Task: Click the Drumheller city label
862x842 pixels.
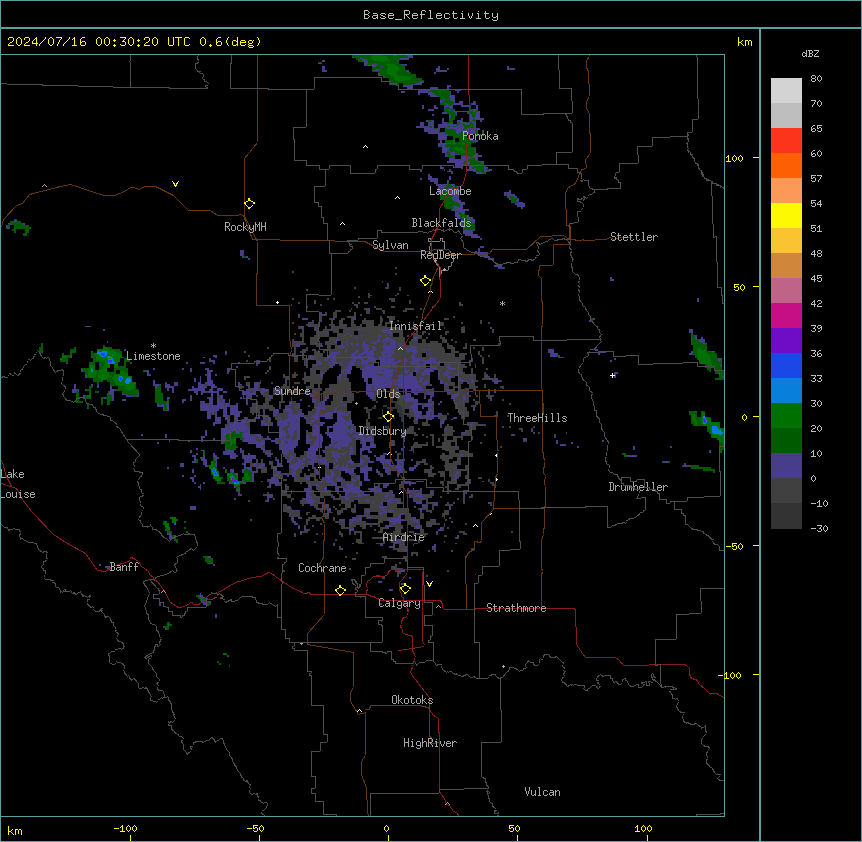Action: (638, 487)
